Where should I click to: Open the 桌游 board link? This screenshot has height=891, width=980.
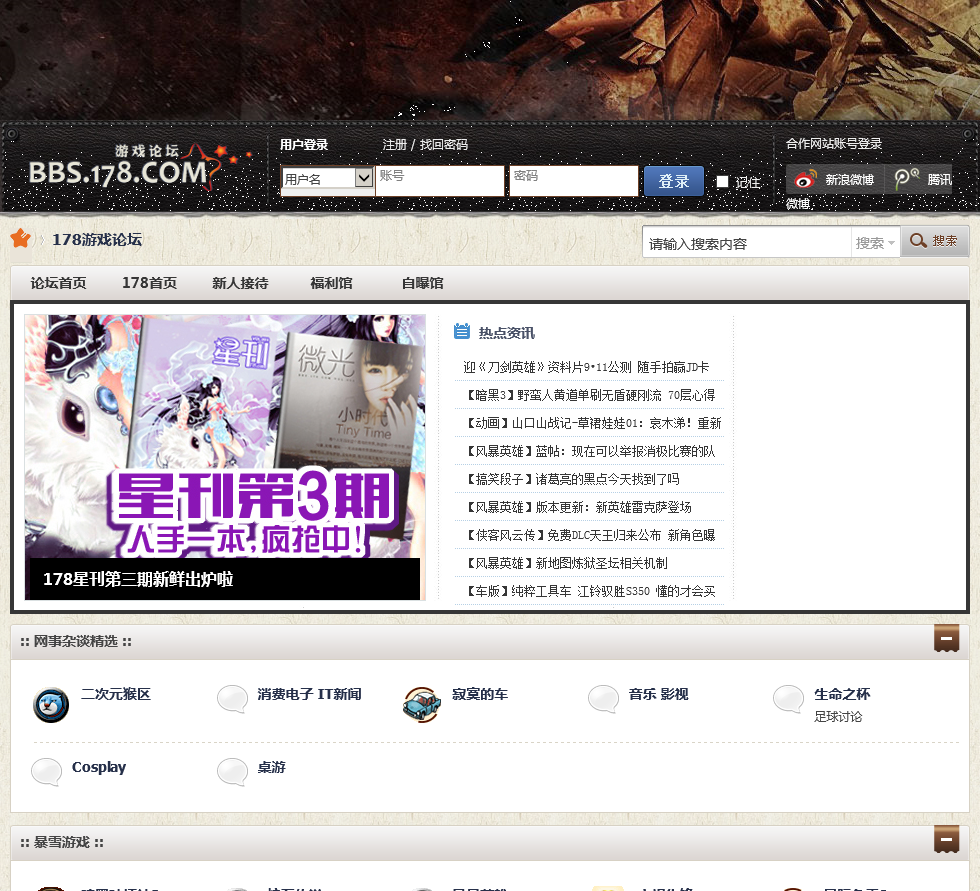point(271,767)
